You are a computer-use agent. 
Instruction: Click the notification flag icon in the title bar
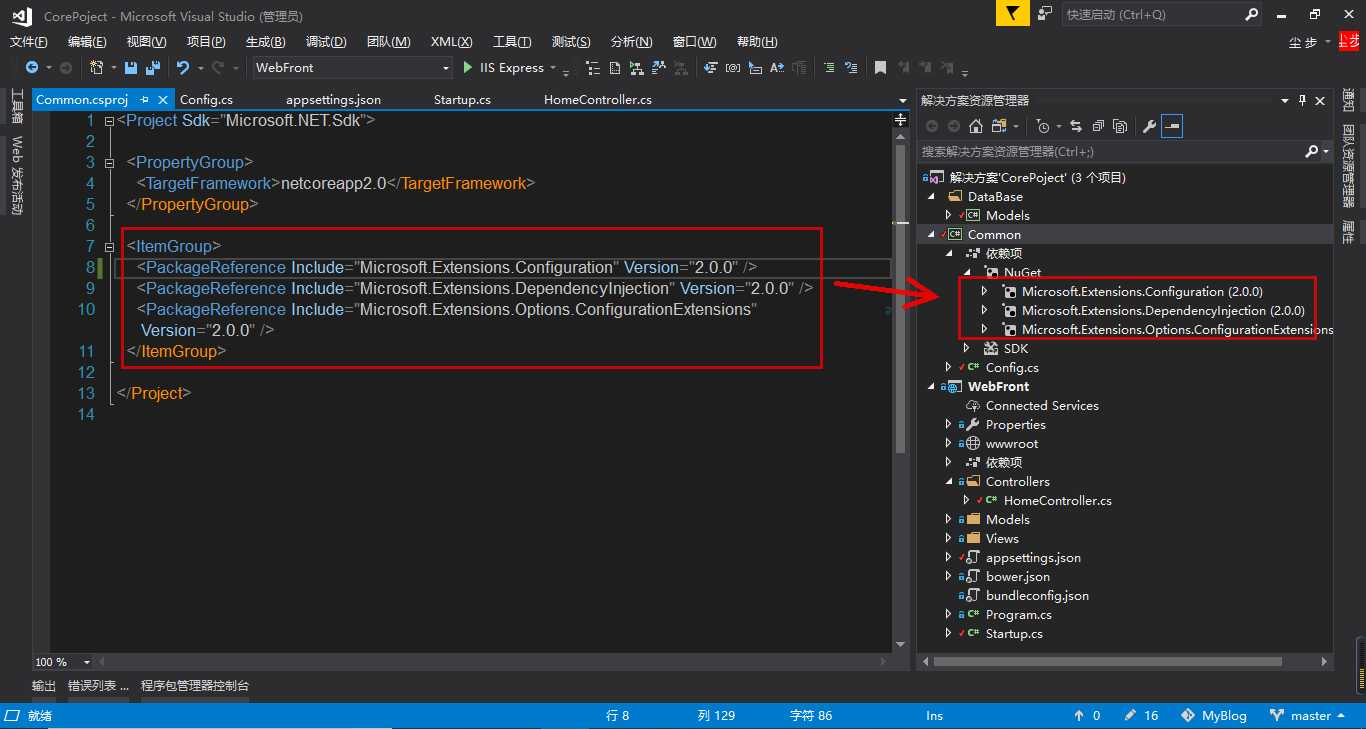tap(1012, 14)
